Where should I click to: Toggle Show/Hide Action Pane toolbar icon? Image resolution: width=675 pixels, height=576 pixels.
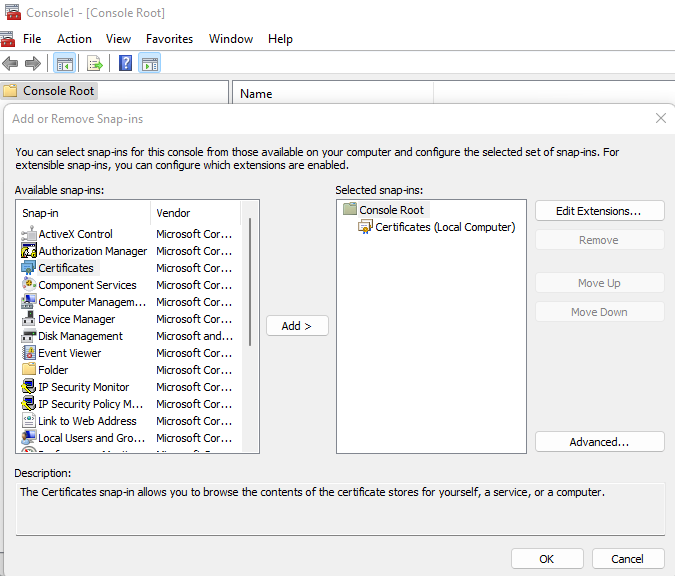149,64
